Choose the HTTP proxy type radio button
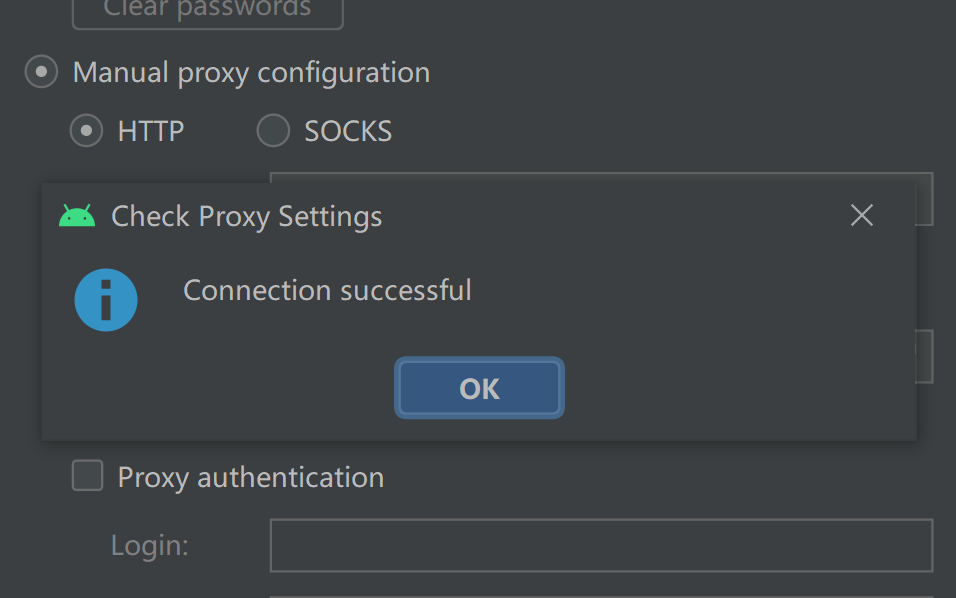Image resolution: width=956 pixels, height=598 pixels. pos(87,130)
